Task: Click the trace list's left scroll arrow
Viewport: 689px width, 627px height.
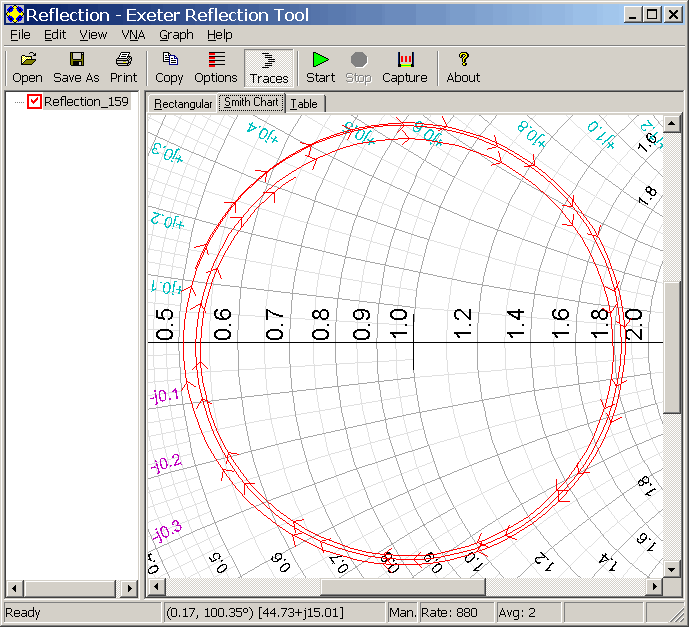Action: tap(14, 588)
